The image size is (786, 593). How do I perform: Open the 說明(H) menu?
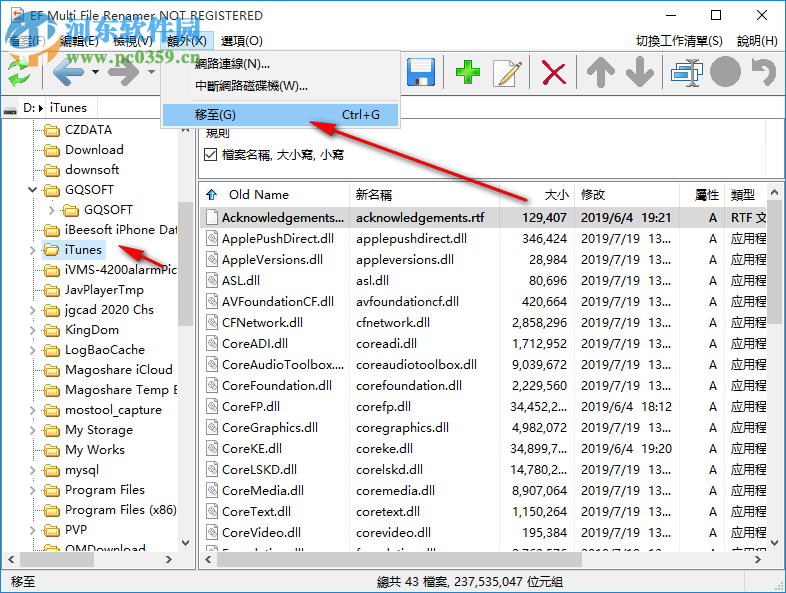(x=757, y=41)
